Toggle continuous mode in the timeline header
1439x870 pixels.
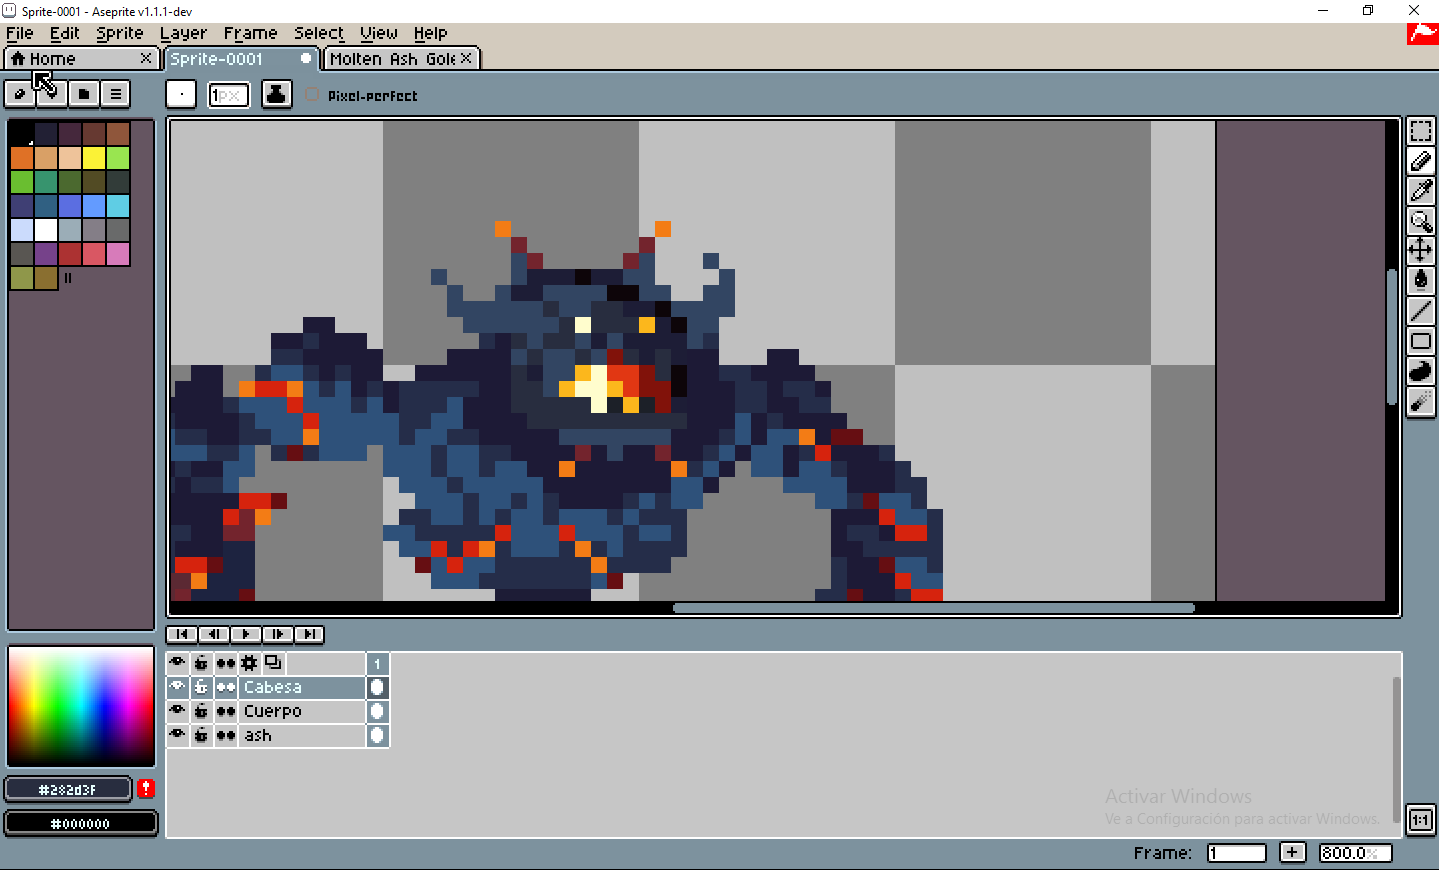click(x=226, y=663)
